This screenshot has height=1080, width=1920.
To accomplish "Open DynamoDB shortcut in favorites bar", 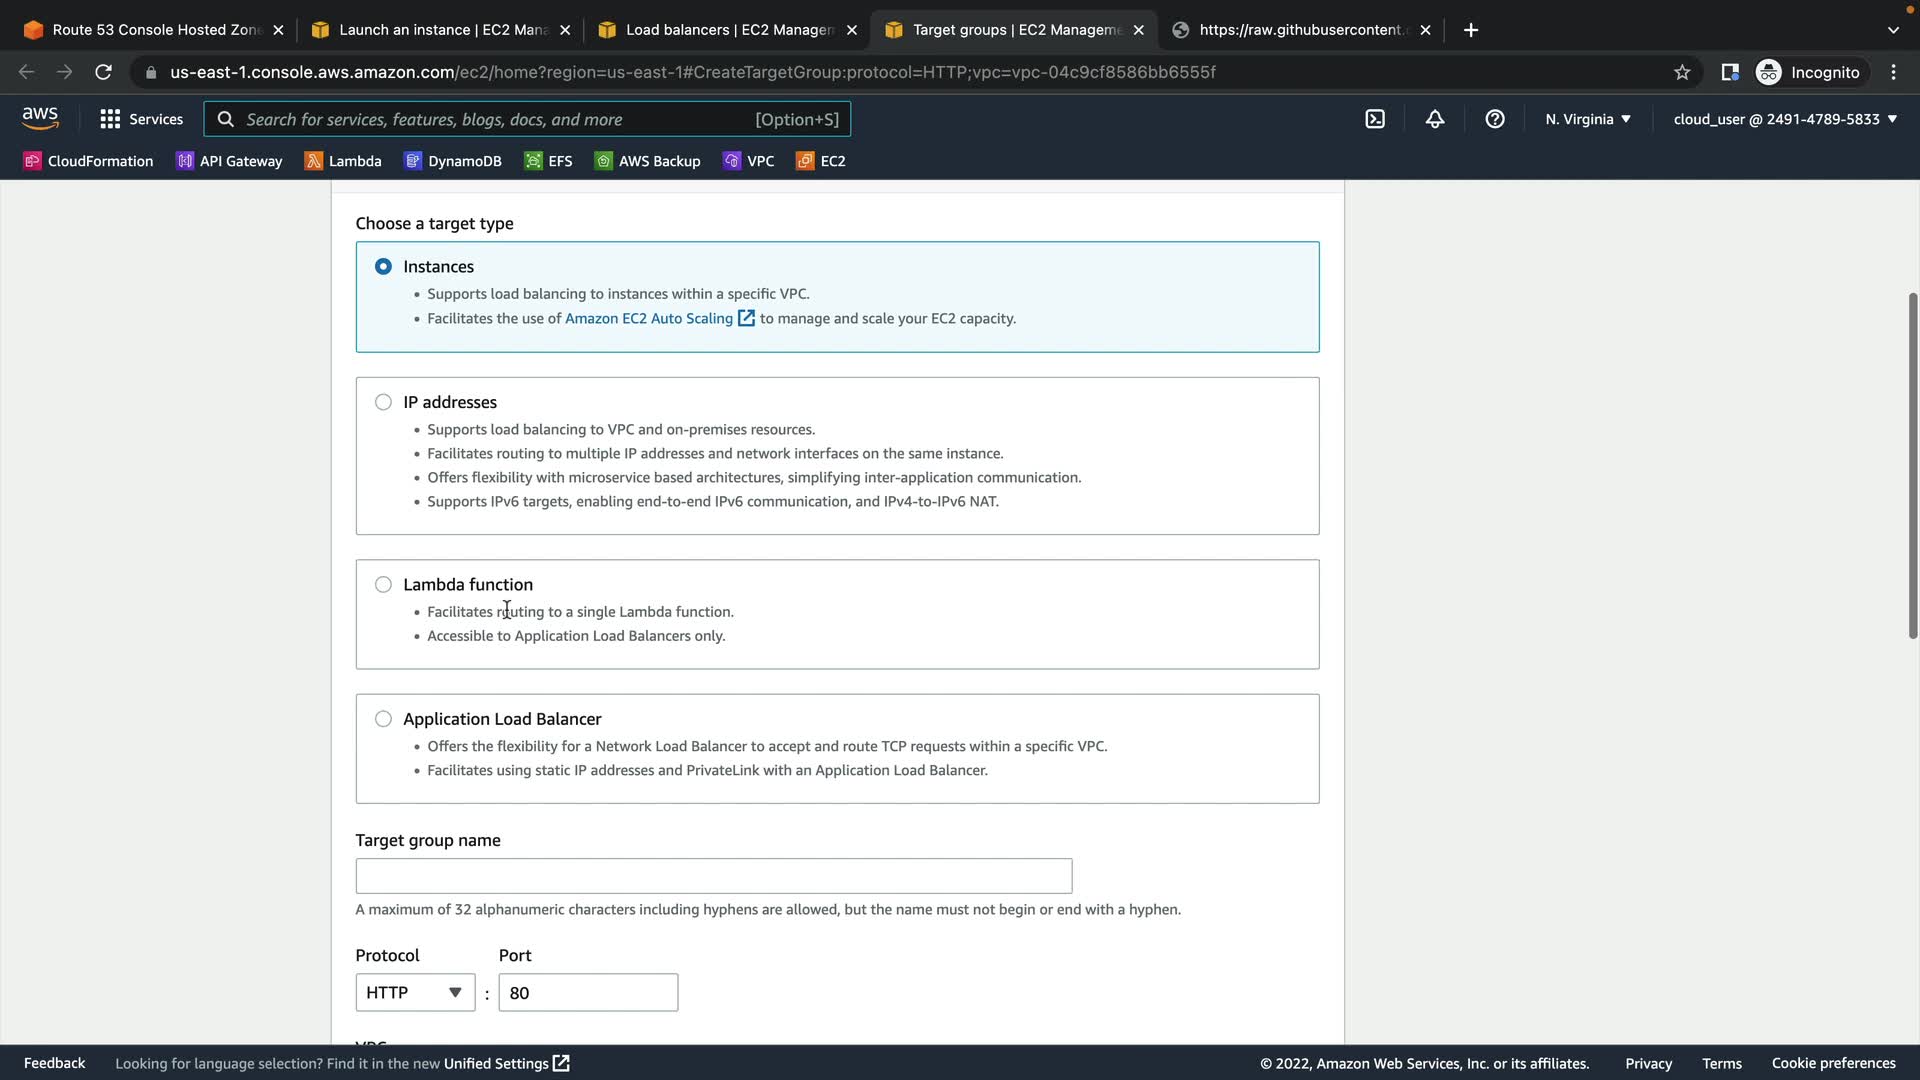I will pos(452,161).
